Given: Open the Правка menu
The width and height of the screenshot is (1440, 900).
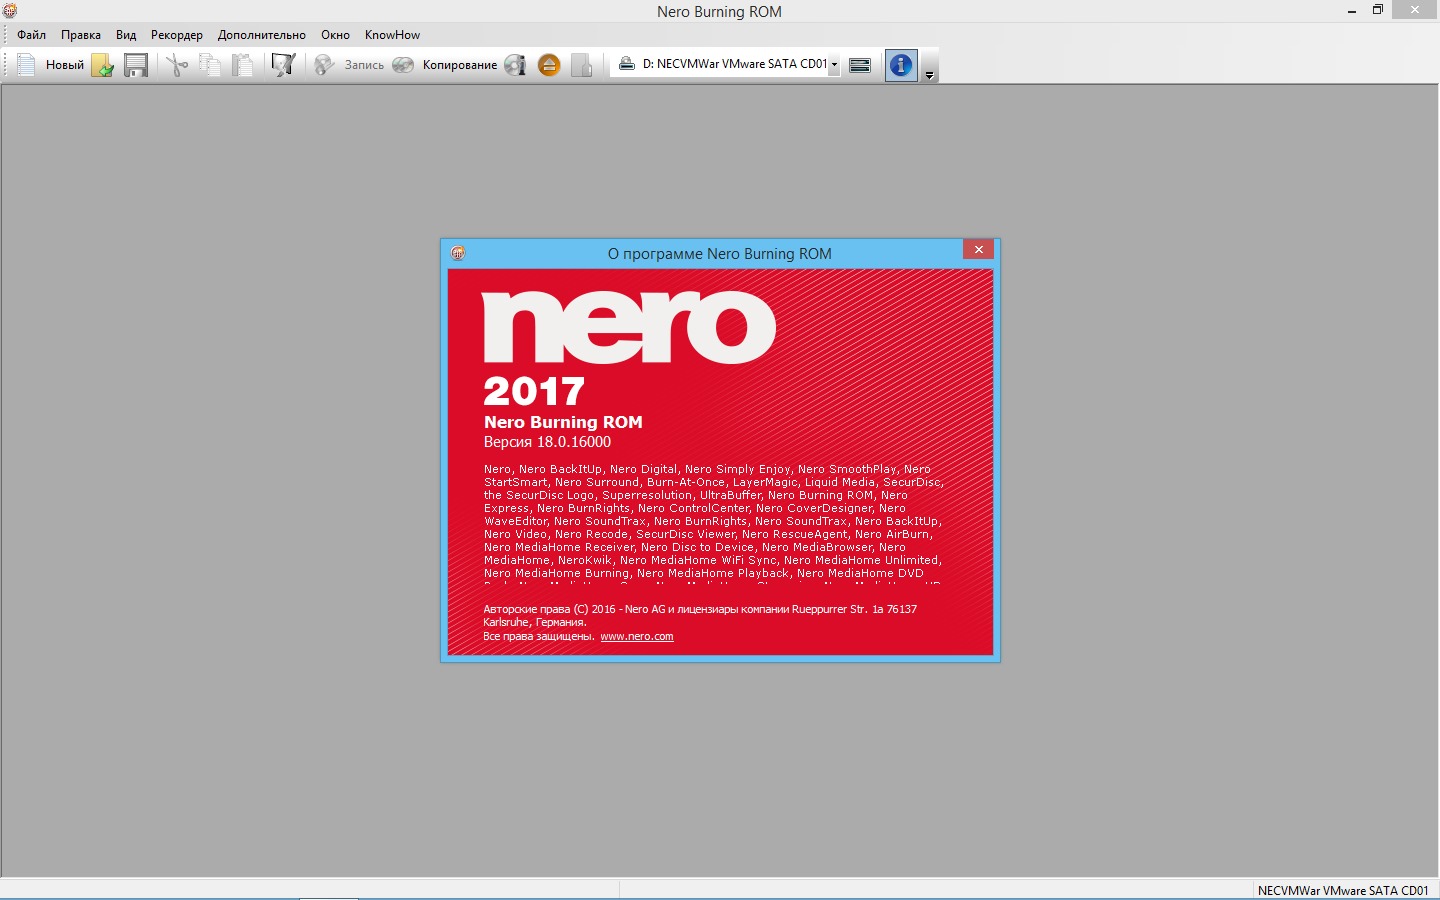Looking at the screenshot, I should pos(81,34).
